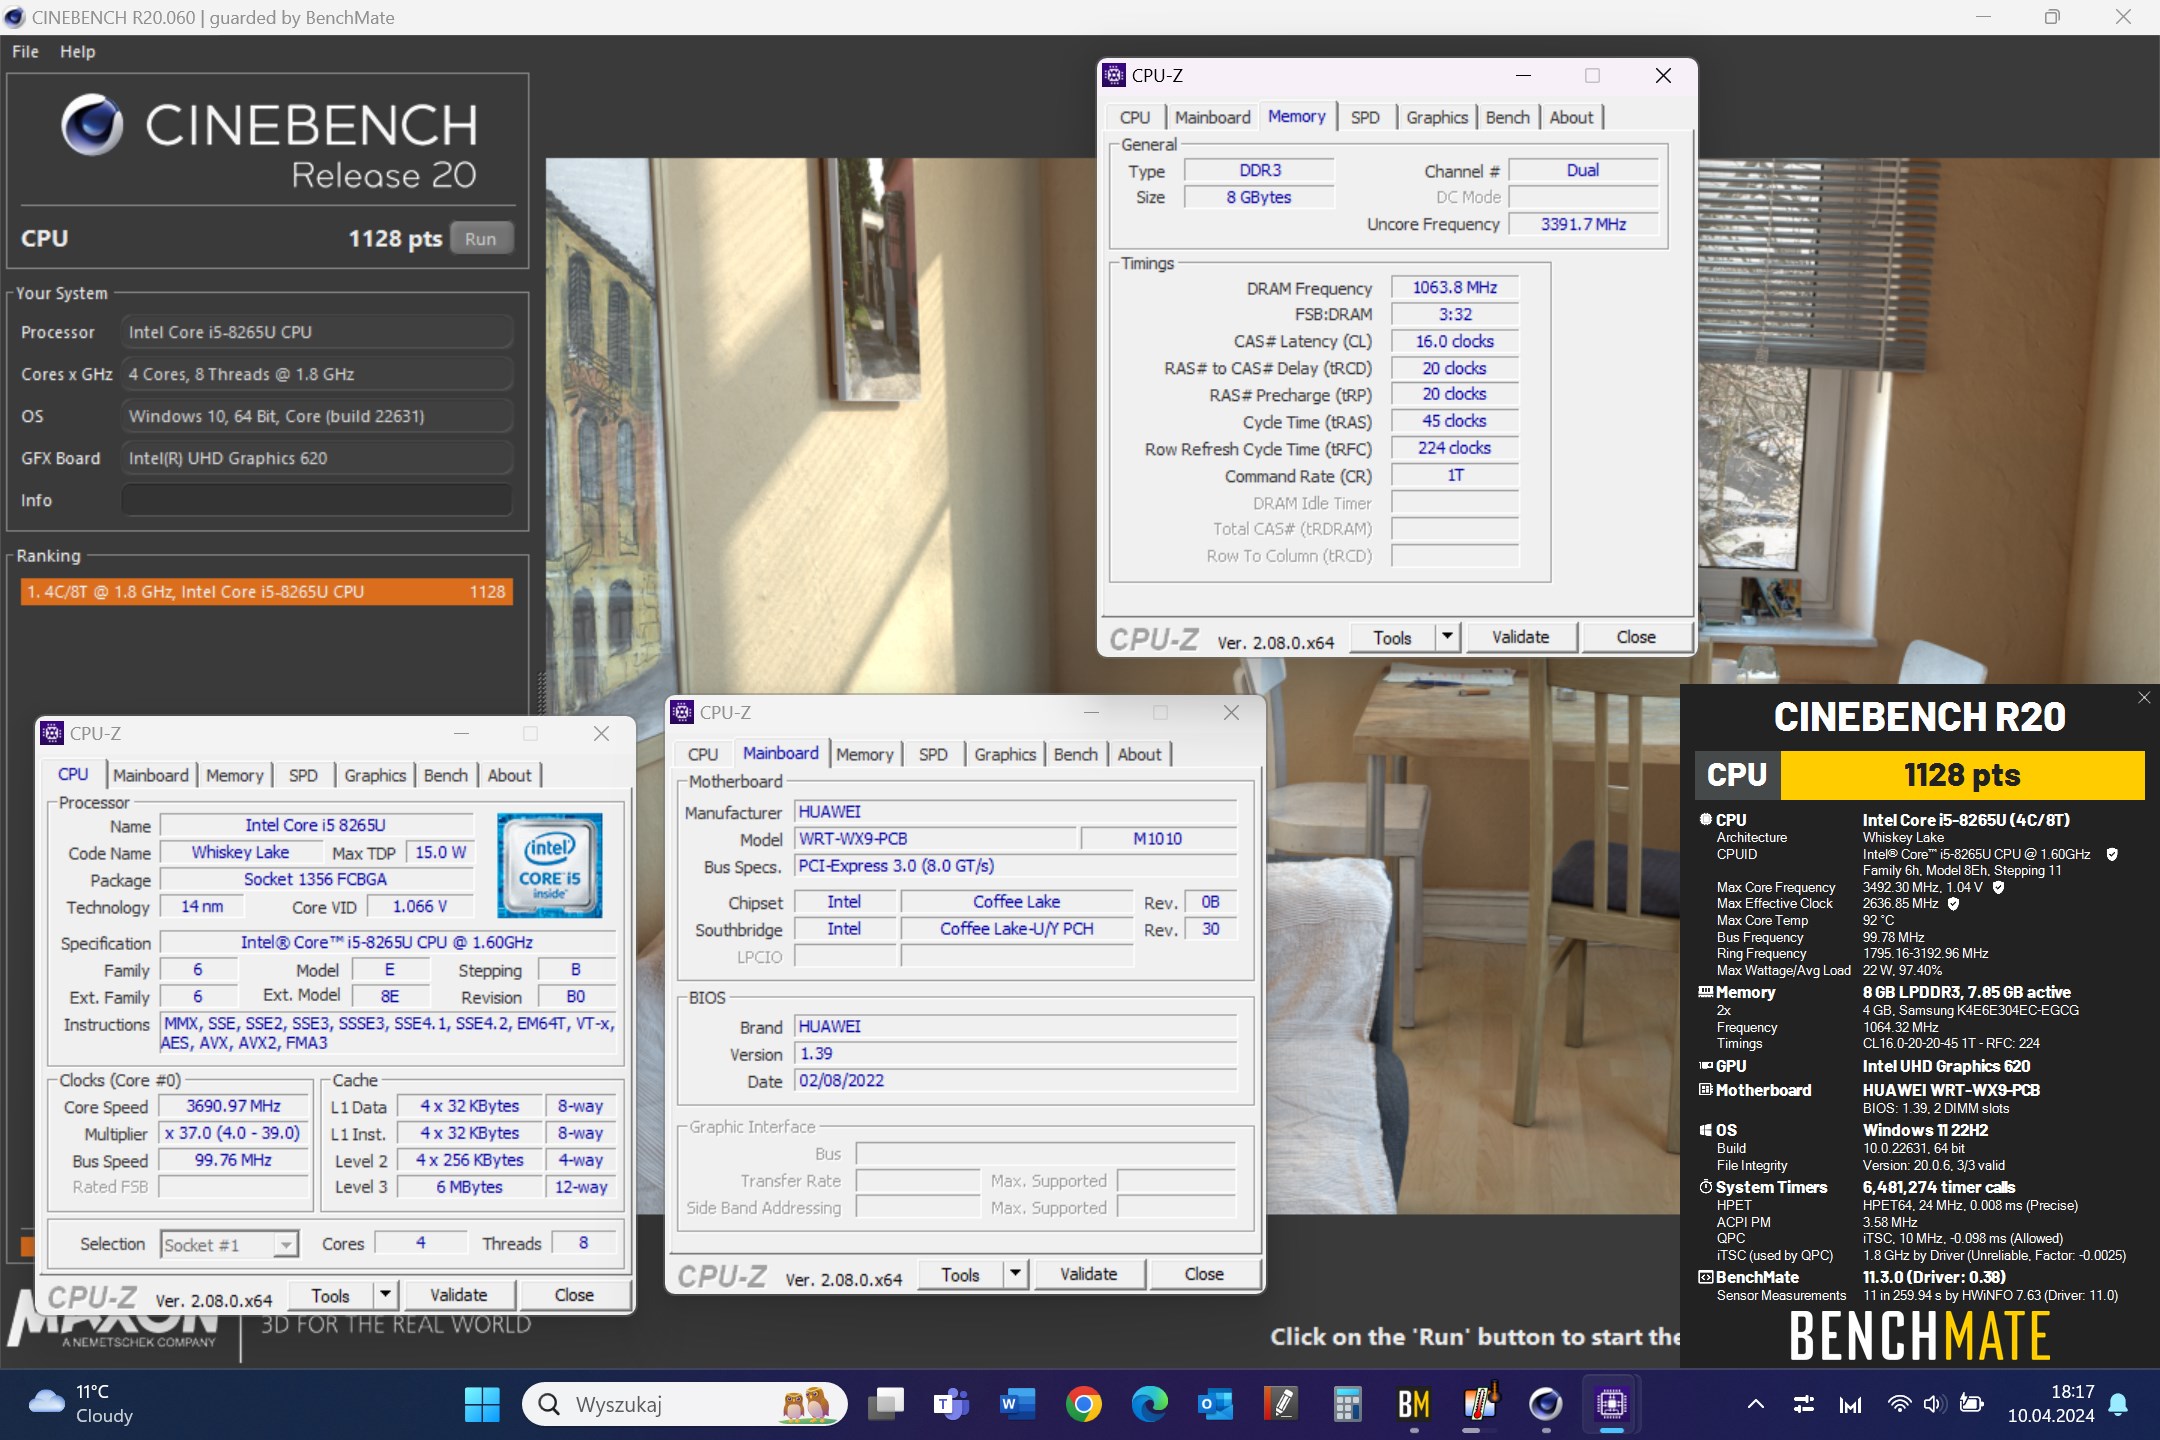
Task: Open the HWiNFO thermometer app in taskbar
Action: [1480, 1402]
